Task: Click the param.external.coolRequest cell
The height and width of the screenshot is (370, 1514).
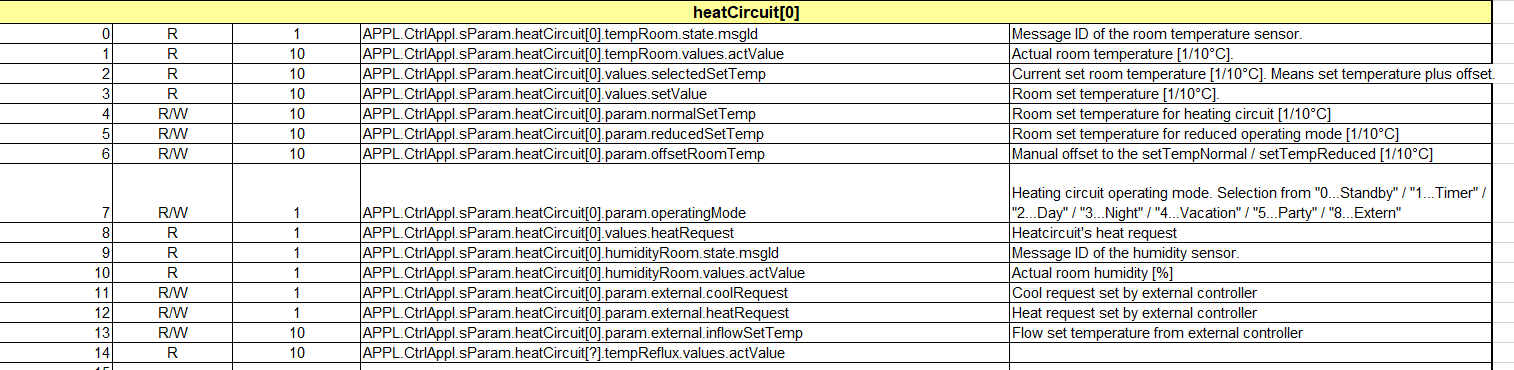Action: tap(685, 293)
